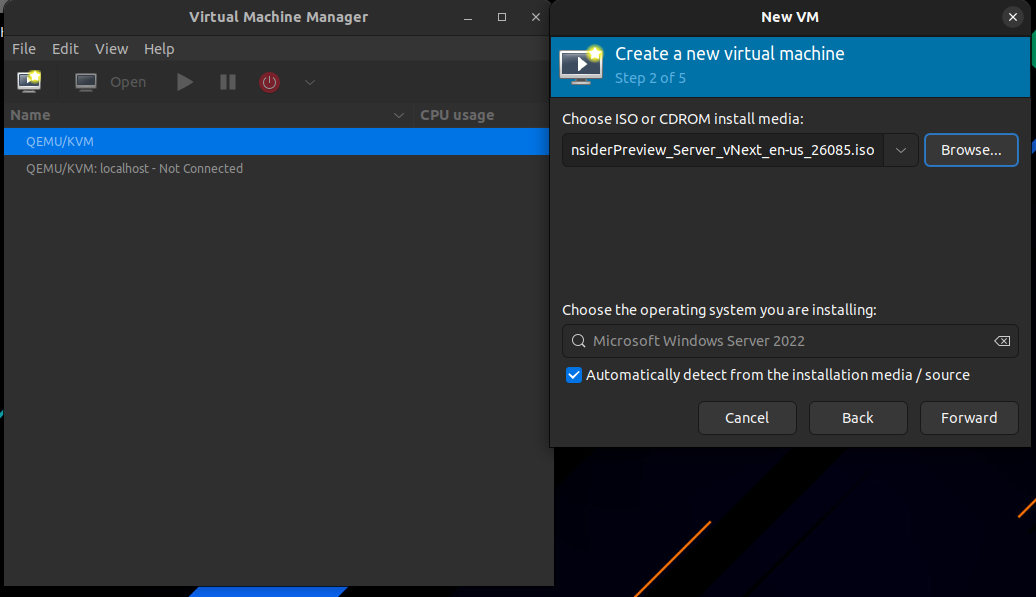Clear the operating system search field
Viewport: 1036px width, 597px height.
coord(1002,341)
